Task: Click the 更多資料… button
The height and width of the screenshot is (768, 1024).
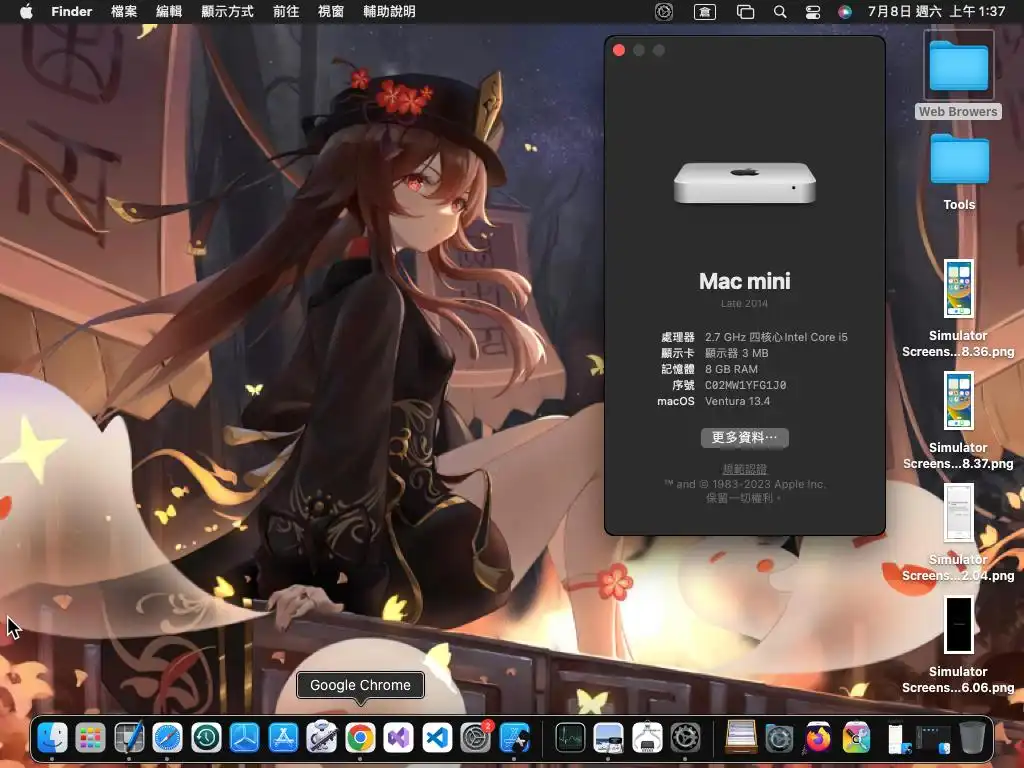Action: (x=744, y=438)
